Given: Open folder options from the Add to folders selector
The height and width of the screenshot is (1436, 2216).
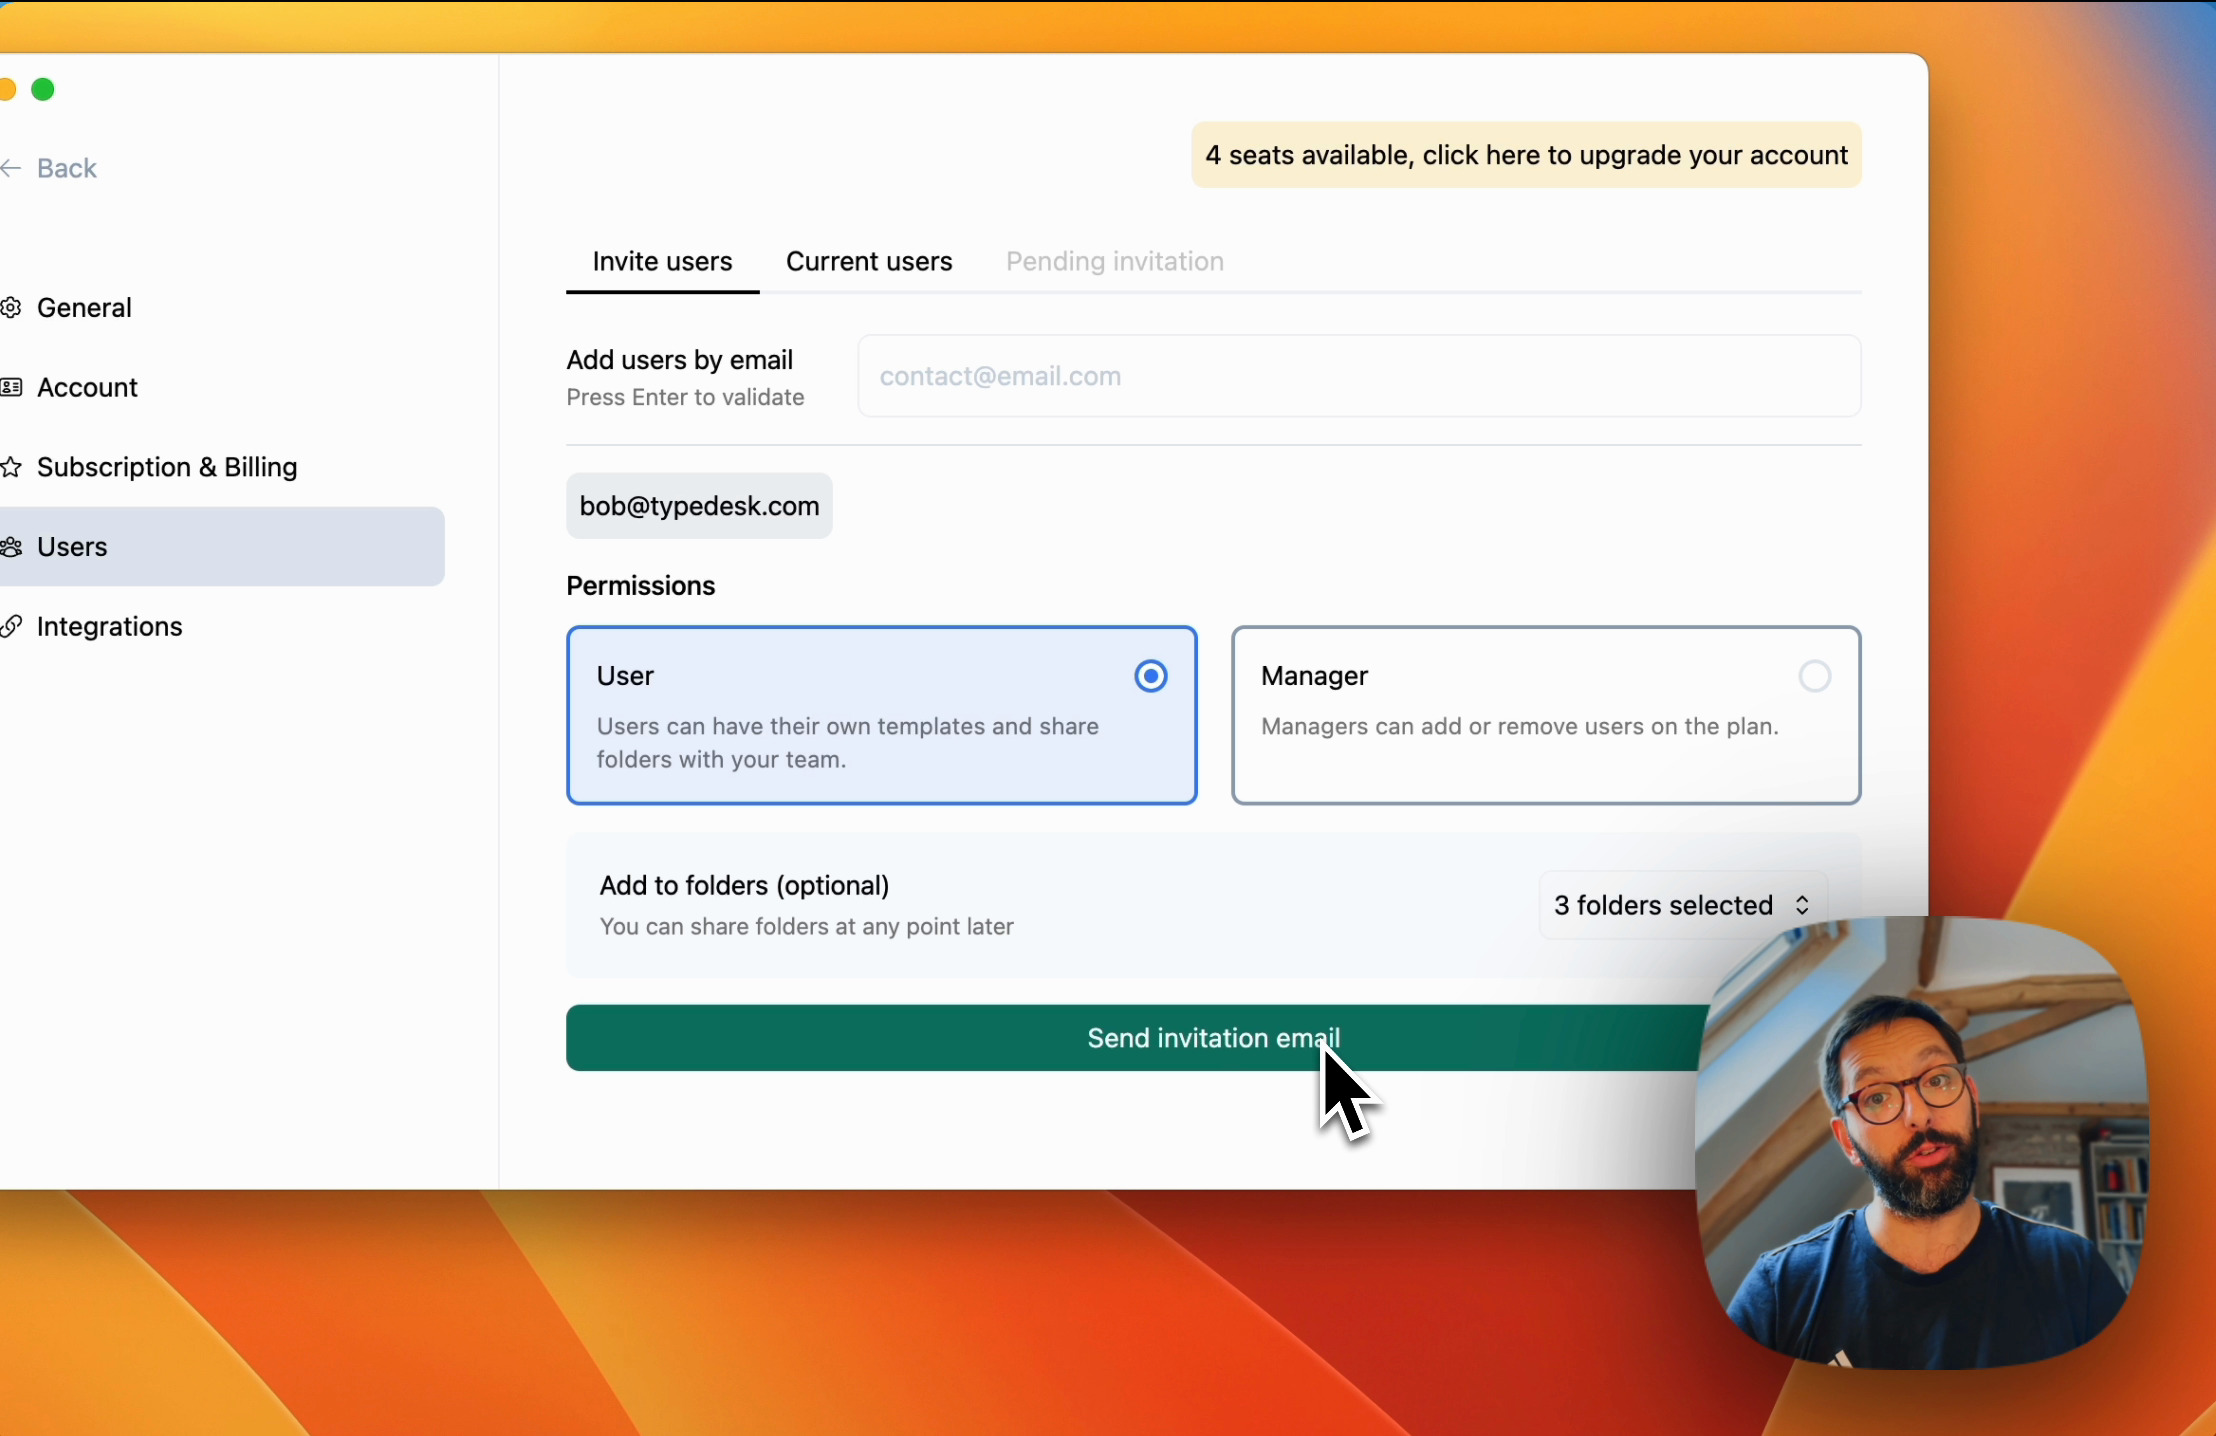Looking at the screenshot, I should point(1681,905).
